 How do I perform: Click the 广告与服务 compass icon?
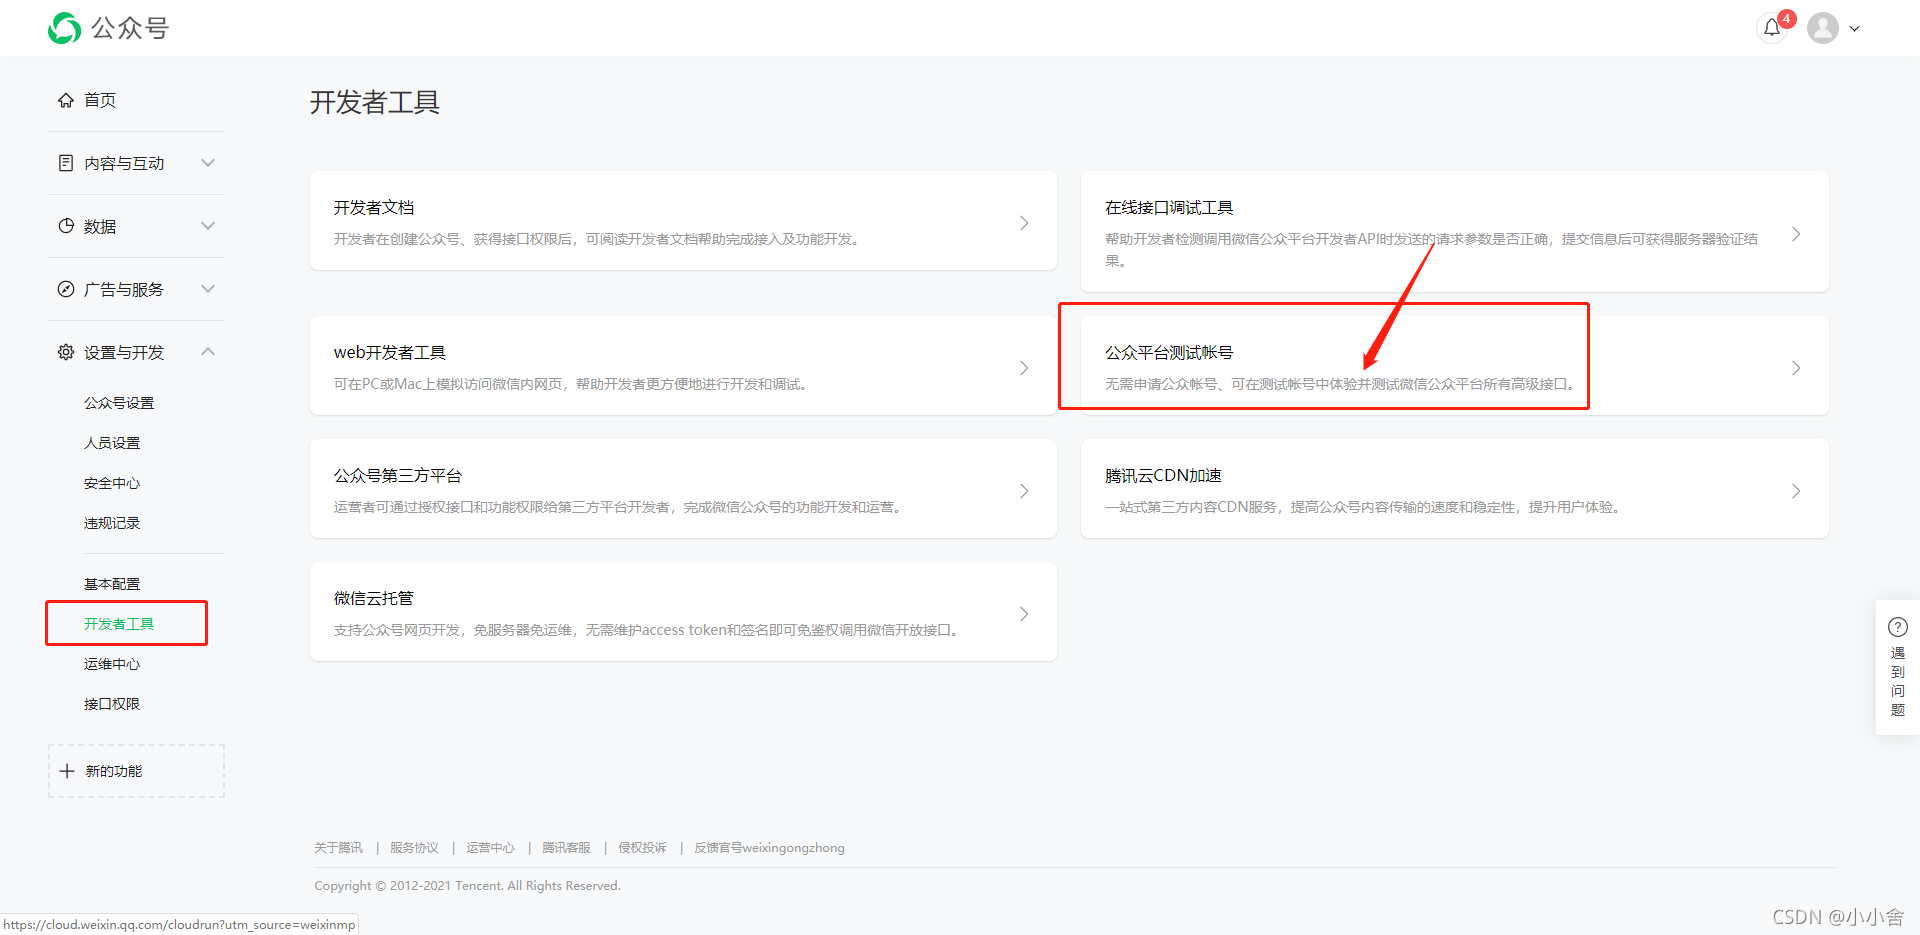(x=66, y=289)
